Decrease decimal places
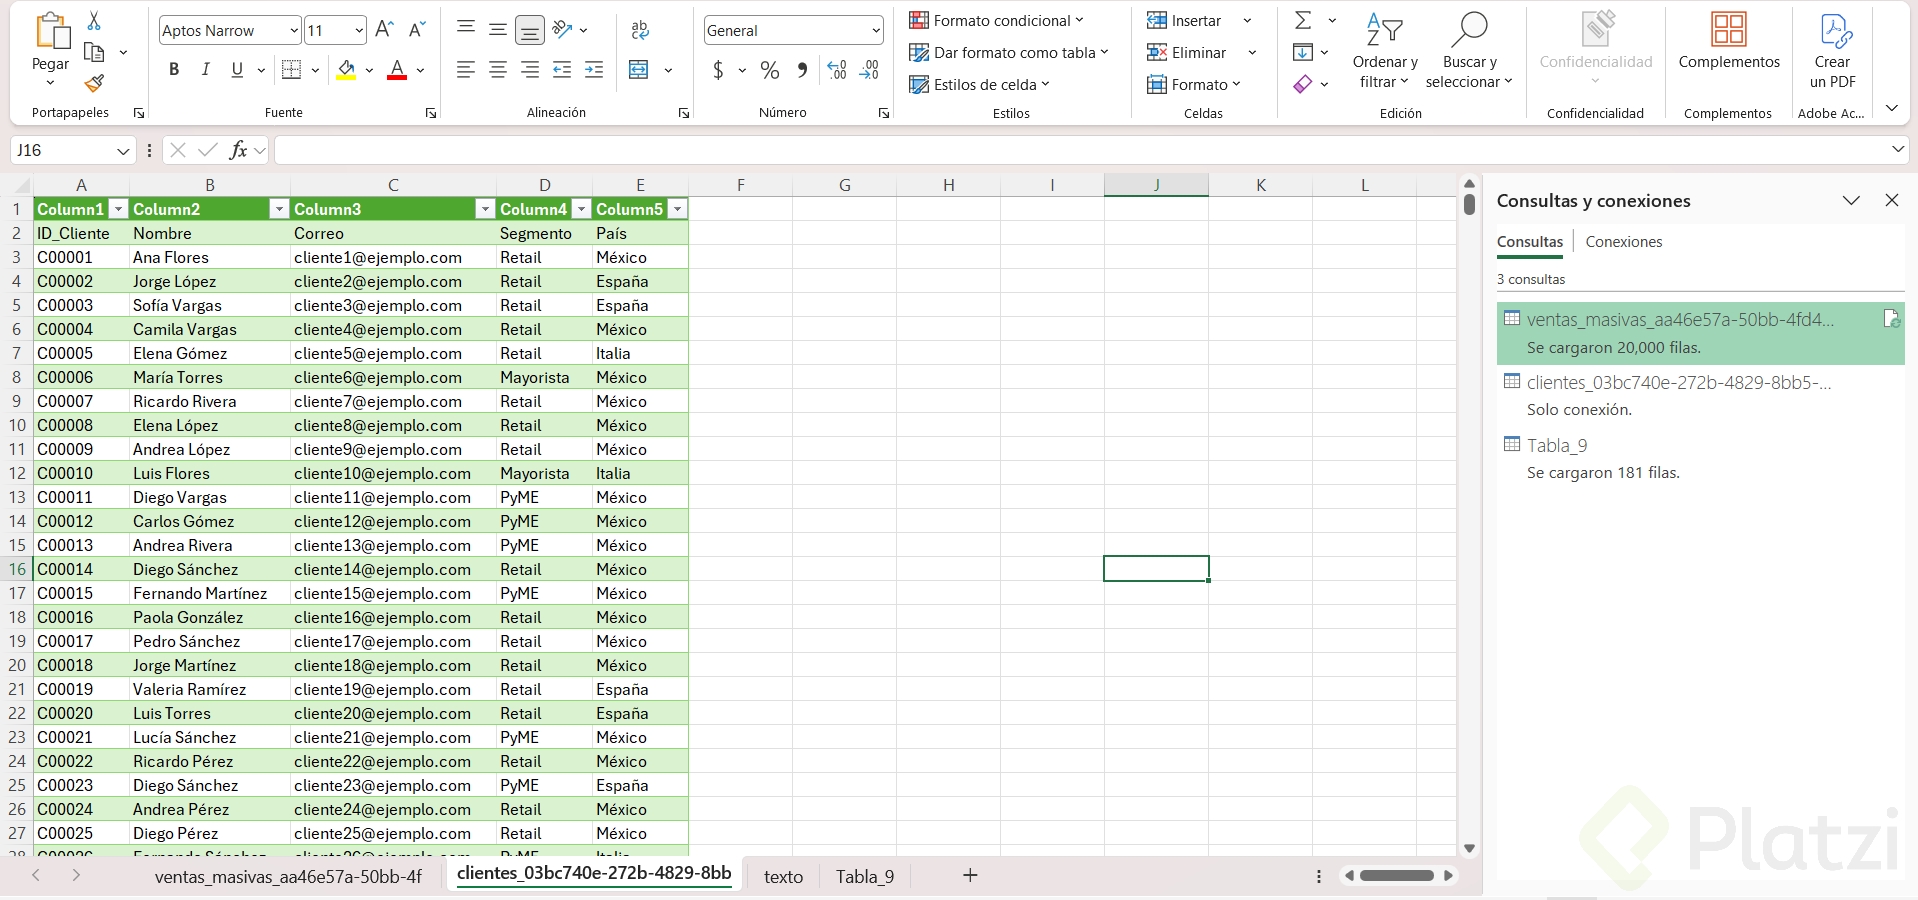The image size is (1918, 900). (870, 70)
